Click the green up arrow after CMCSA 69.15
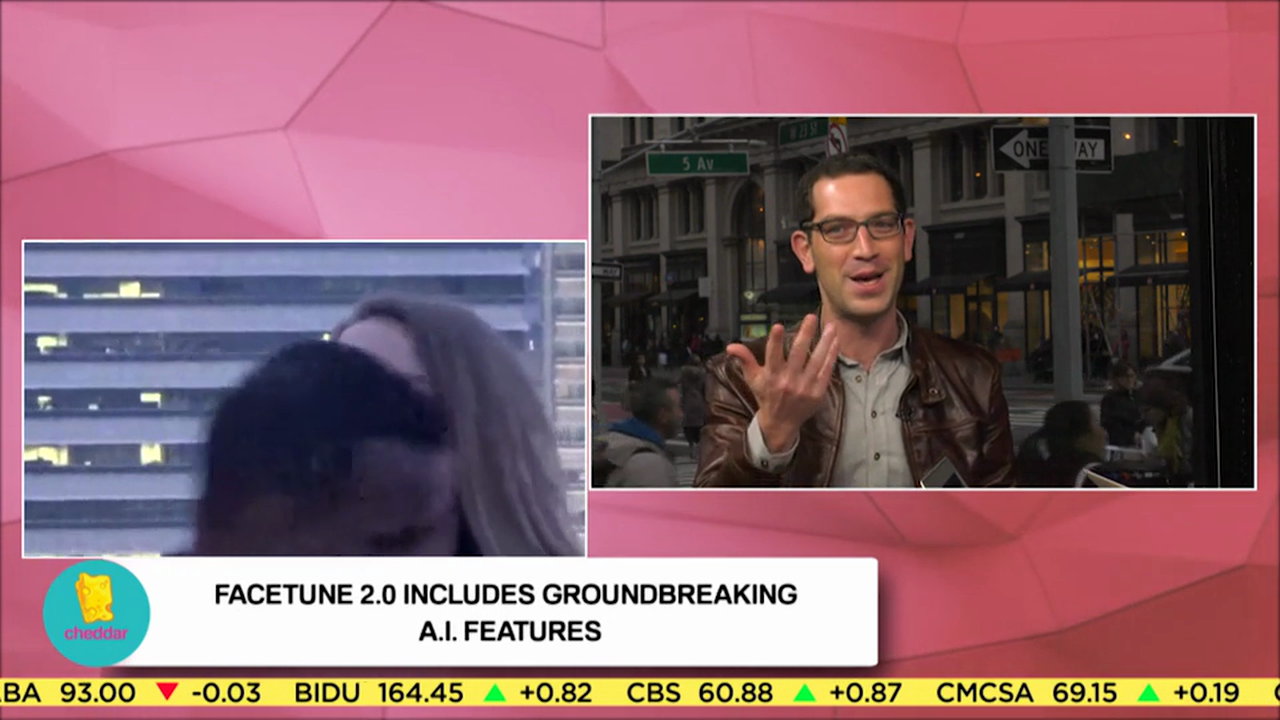This screenshot has width=1280, height=720. [1148, 692]
